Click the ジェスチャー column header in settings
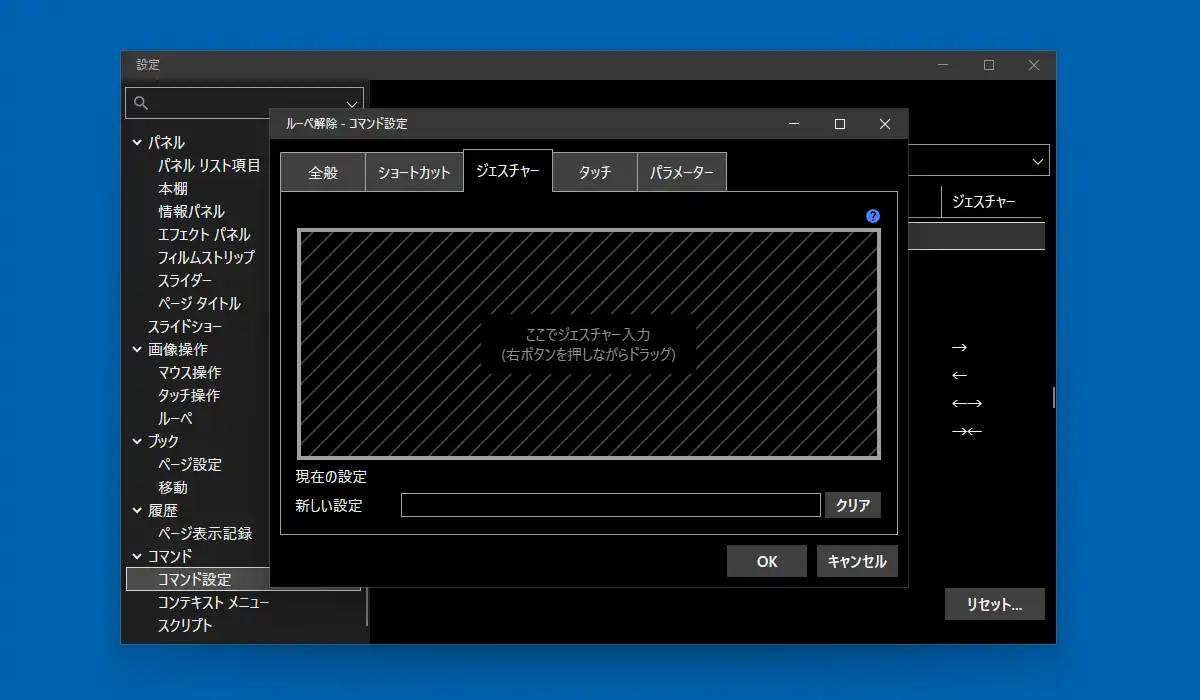The height and width of the screenshot is (700, 1200). [984, 202]
